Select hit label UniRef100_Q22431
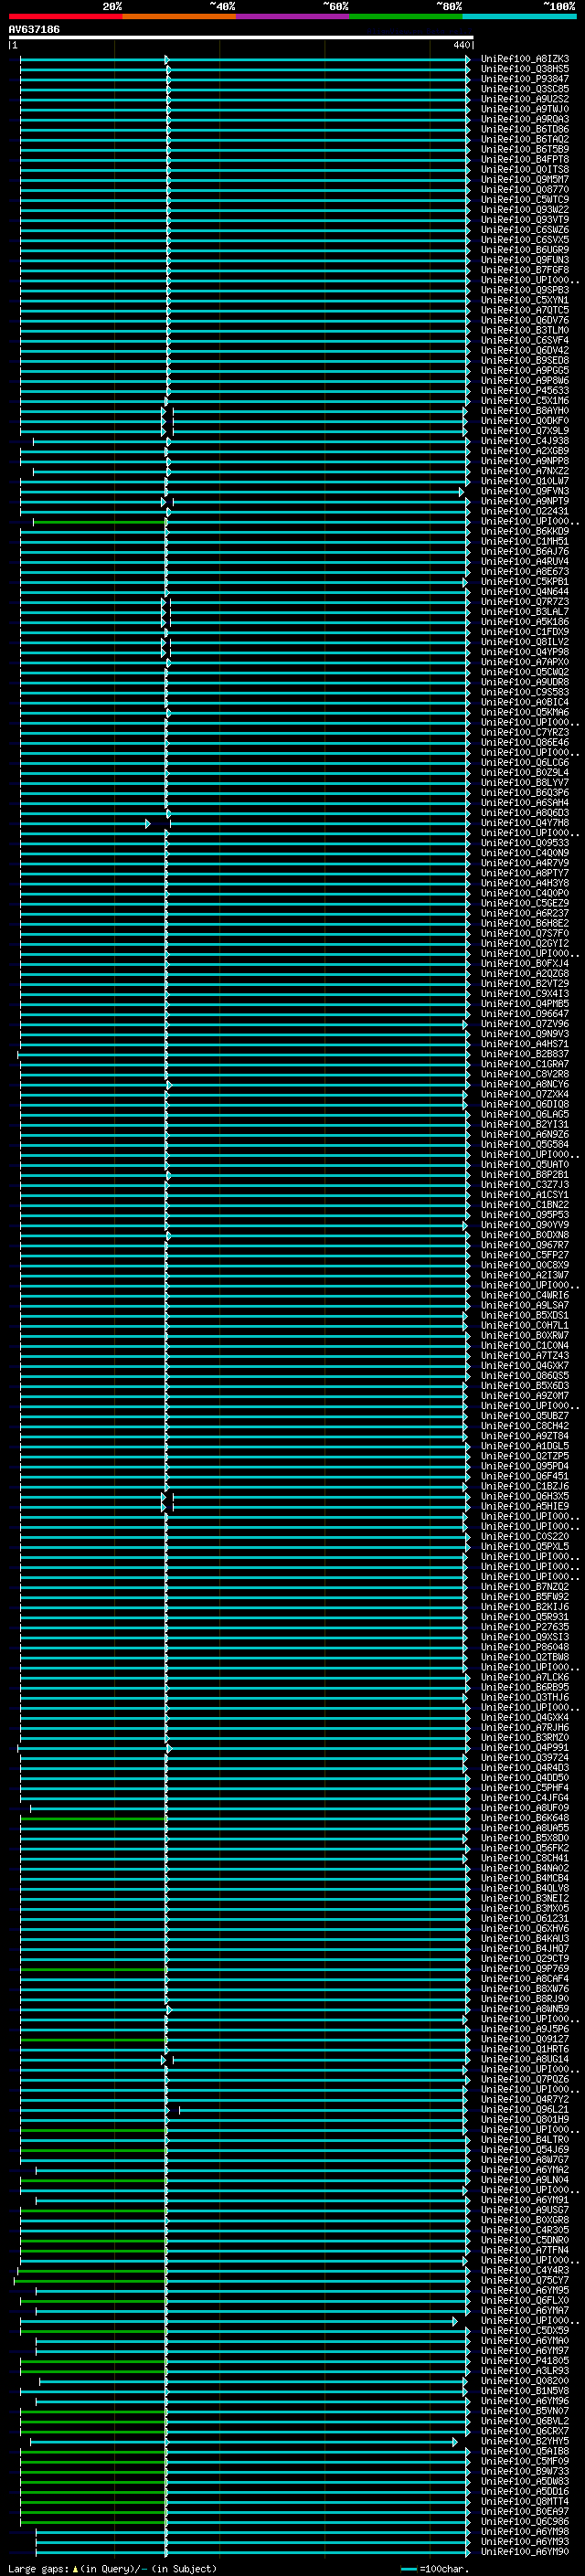The image size is (585, 2576). [525, 511]
